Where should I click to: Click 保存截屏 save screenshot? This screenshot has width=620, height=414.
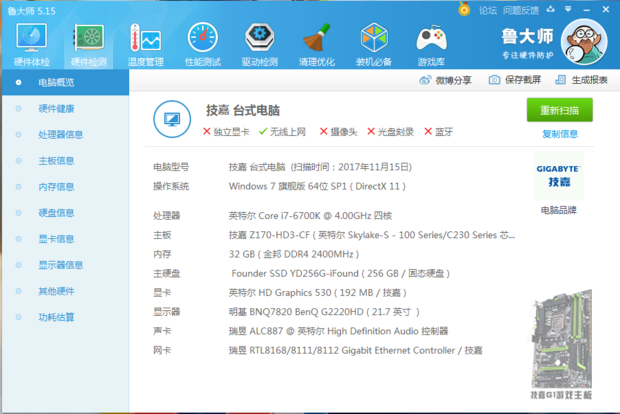point(514,80)
